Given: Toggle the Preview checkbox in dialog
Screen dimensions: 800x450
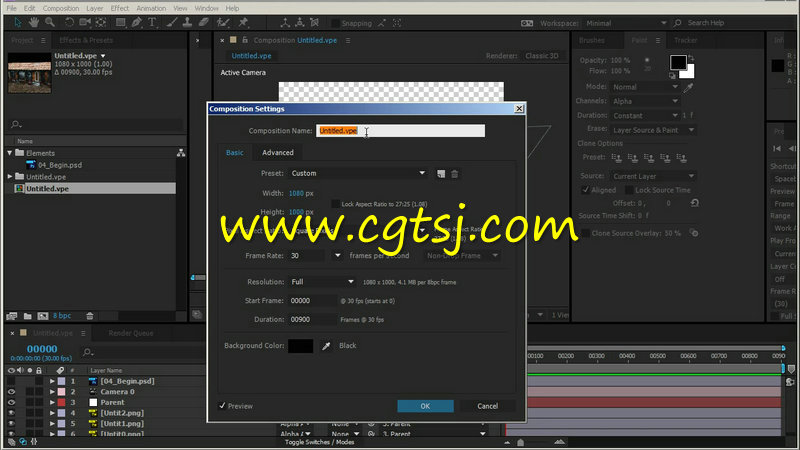Looking at the screenshot, I should 222,406.
